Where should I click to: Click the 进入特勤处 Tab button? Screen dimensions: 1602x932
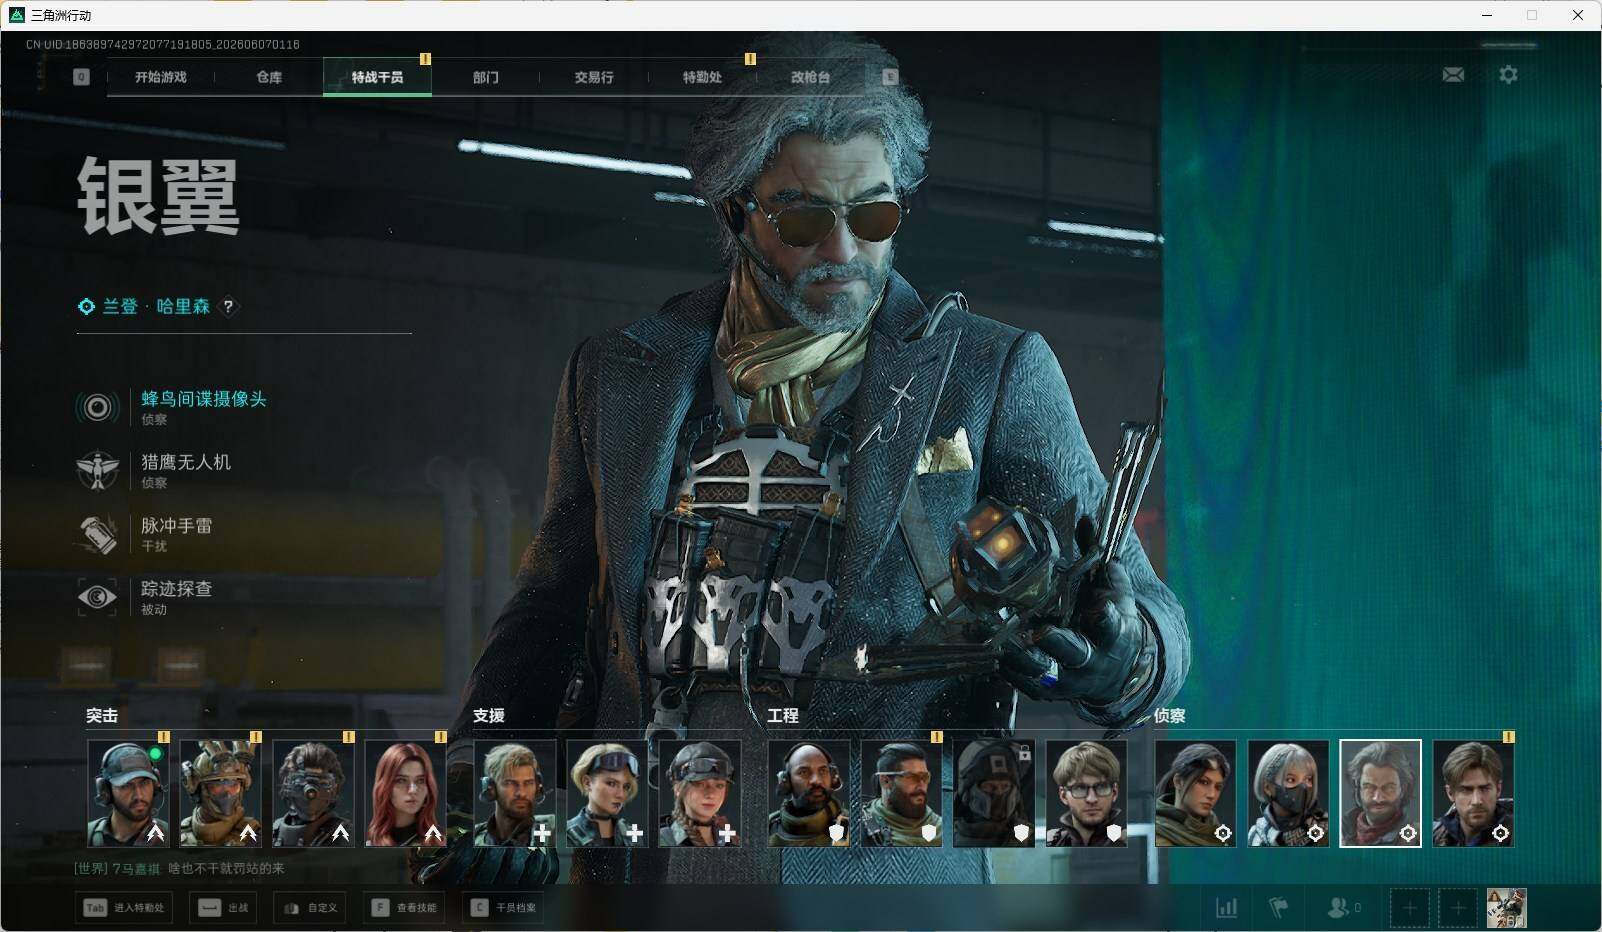point(124,908)
